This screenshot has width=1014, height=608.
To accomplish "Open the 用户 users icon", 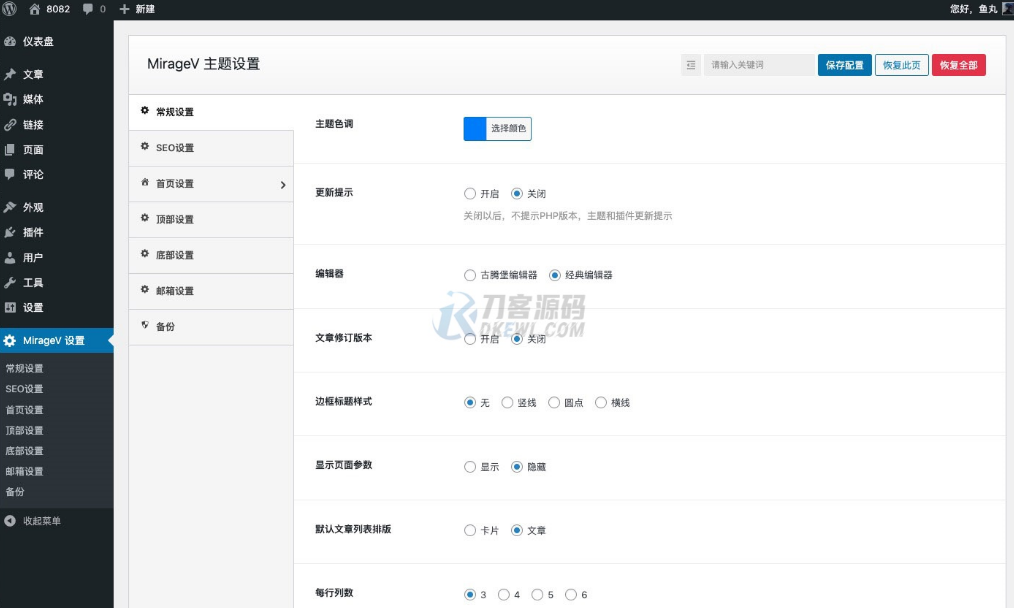I will tap(10, 257).
